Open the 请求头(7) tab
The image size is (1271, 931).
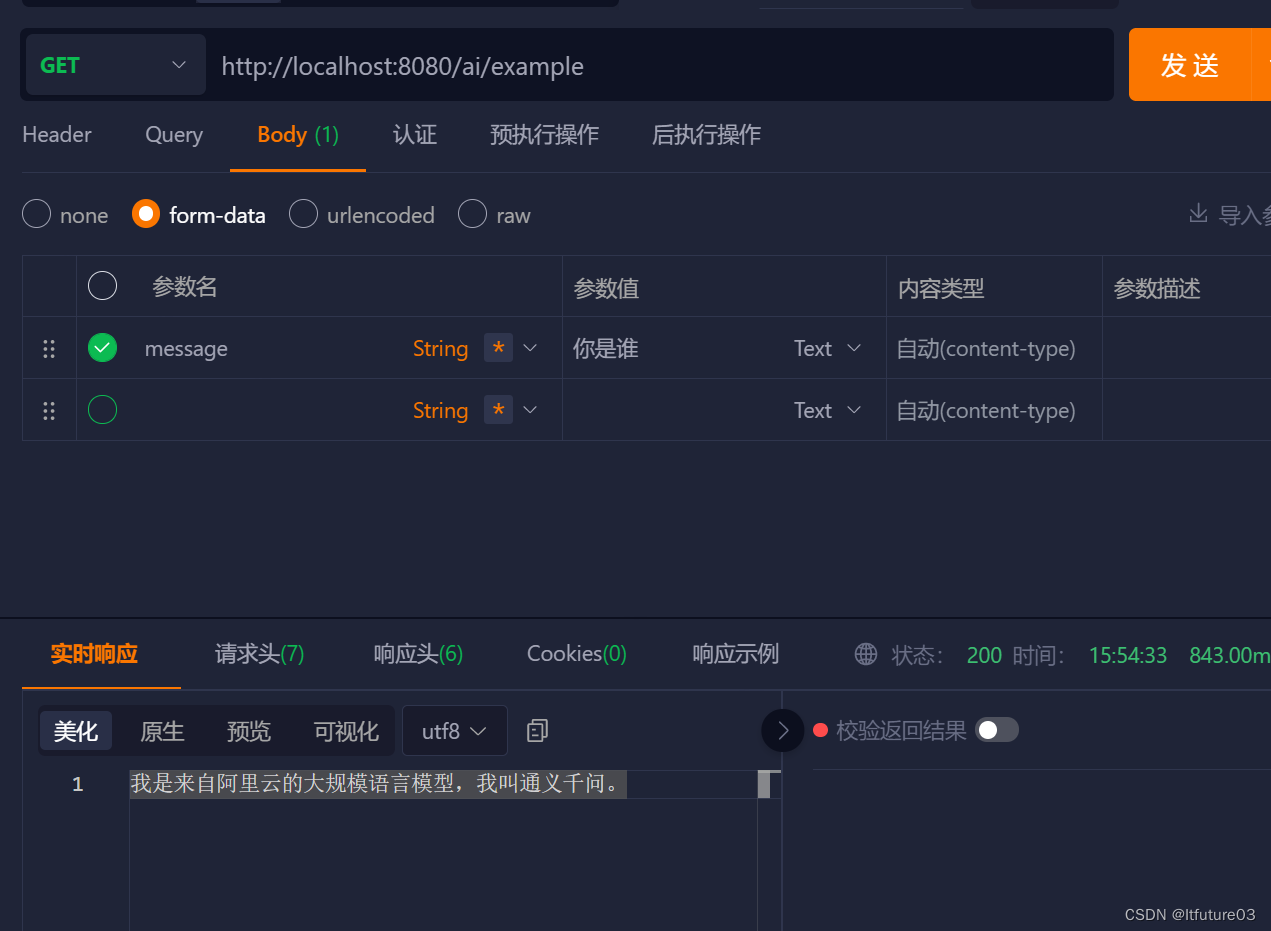click(260, 654)
